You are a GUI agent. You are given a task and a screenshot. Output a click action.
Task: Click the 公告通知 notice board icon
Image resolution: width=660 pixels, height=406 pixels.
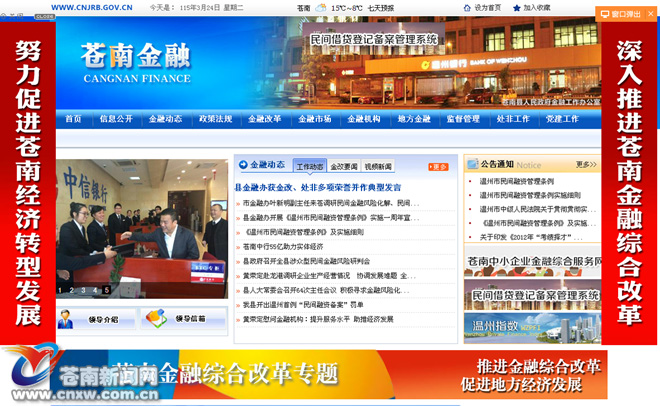472,164
